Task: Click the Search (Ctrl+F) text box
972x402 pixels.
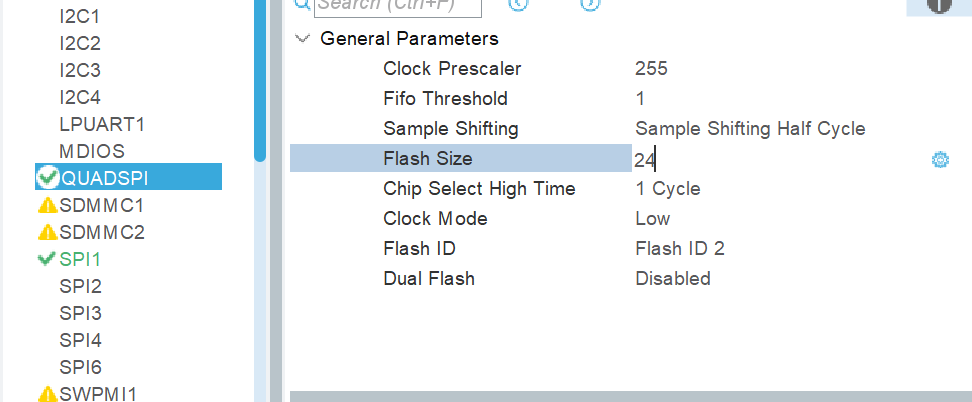Action: (397, 5)
